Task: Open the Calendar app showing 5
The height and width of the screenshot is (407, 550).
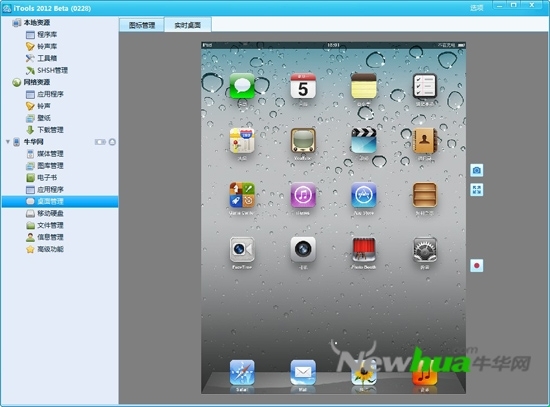Action: coord(303,86)
